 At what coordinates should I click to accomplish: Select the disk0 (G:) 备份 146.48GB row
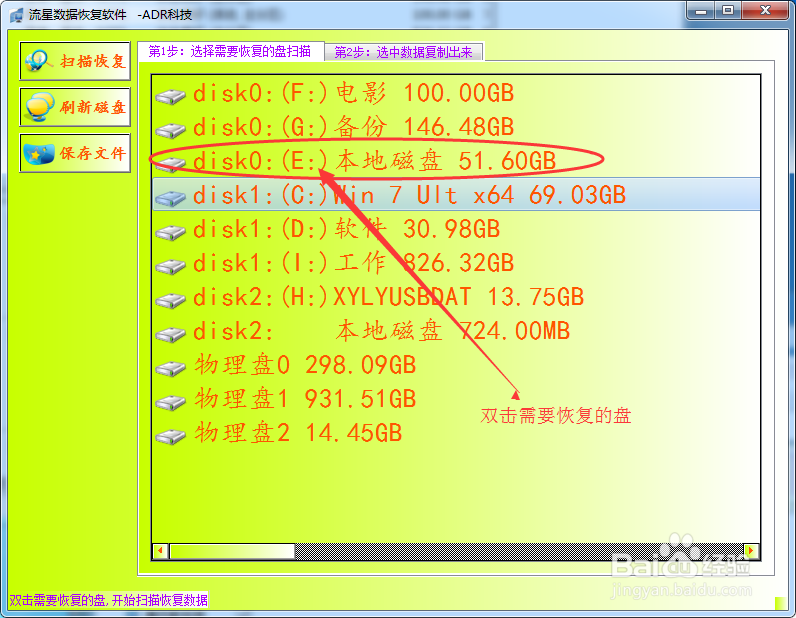[x=456, y=127]
